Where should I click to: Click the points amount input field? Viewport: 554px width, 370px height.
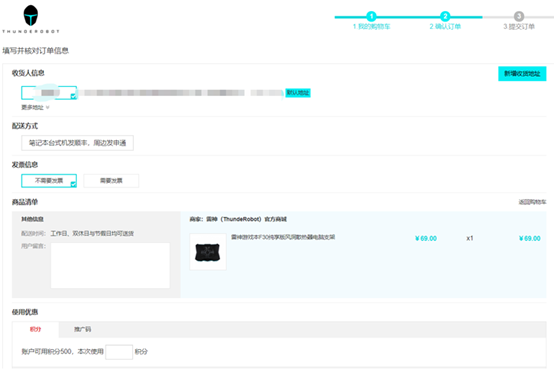(119, 352)
